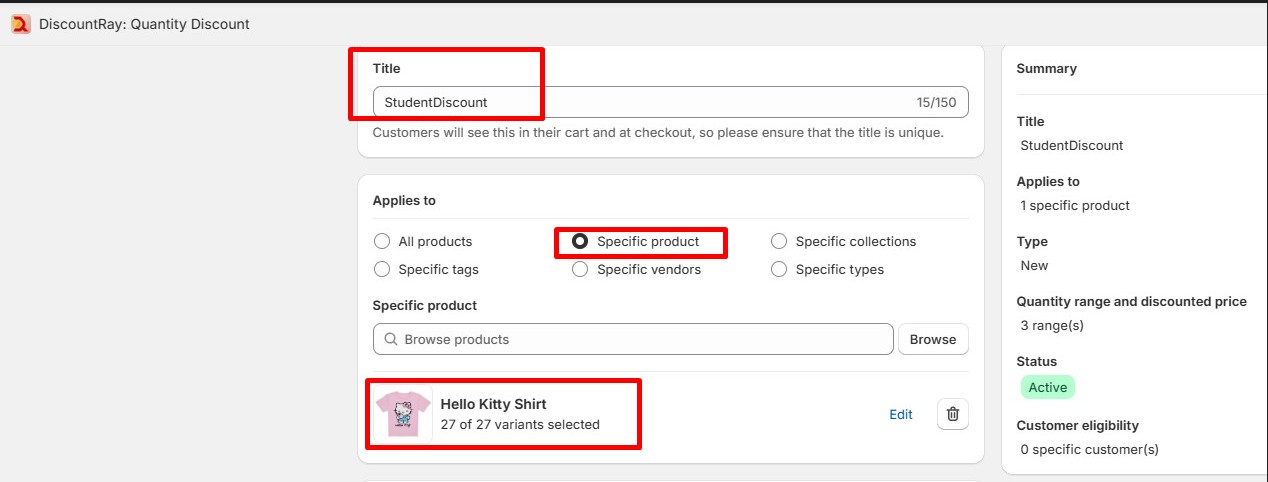Click the Hello Kitty Shirt product name
The width and height of the screenshot is (1268, 482).
[493, 404]
